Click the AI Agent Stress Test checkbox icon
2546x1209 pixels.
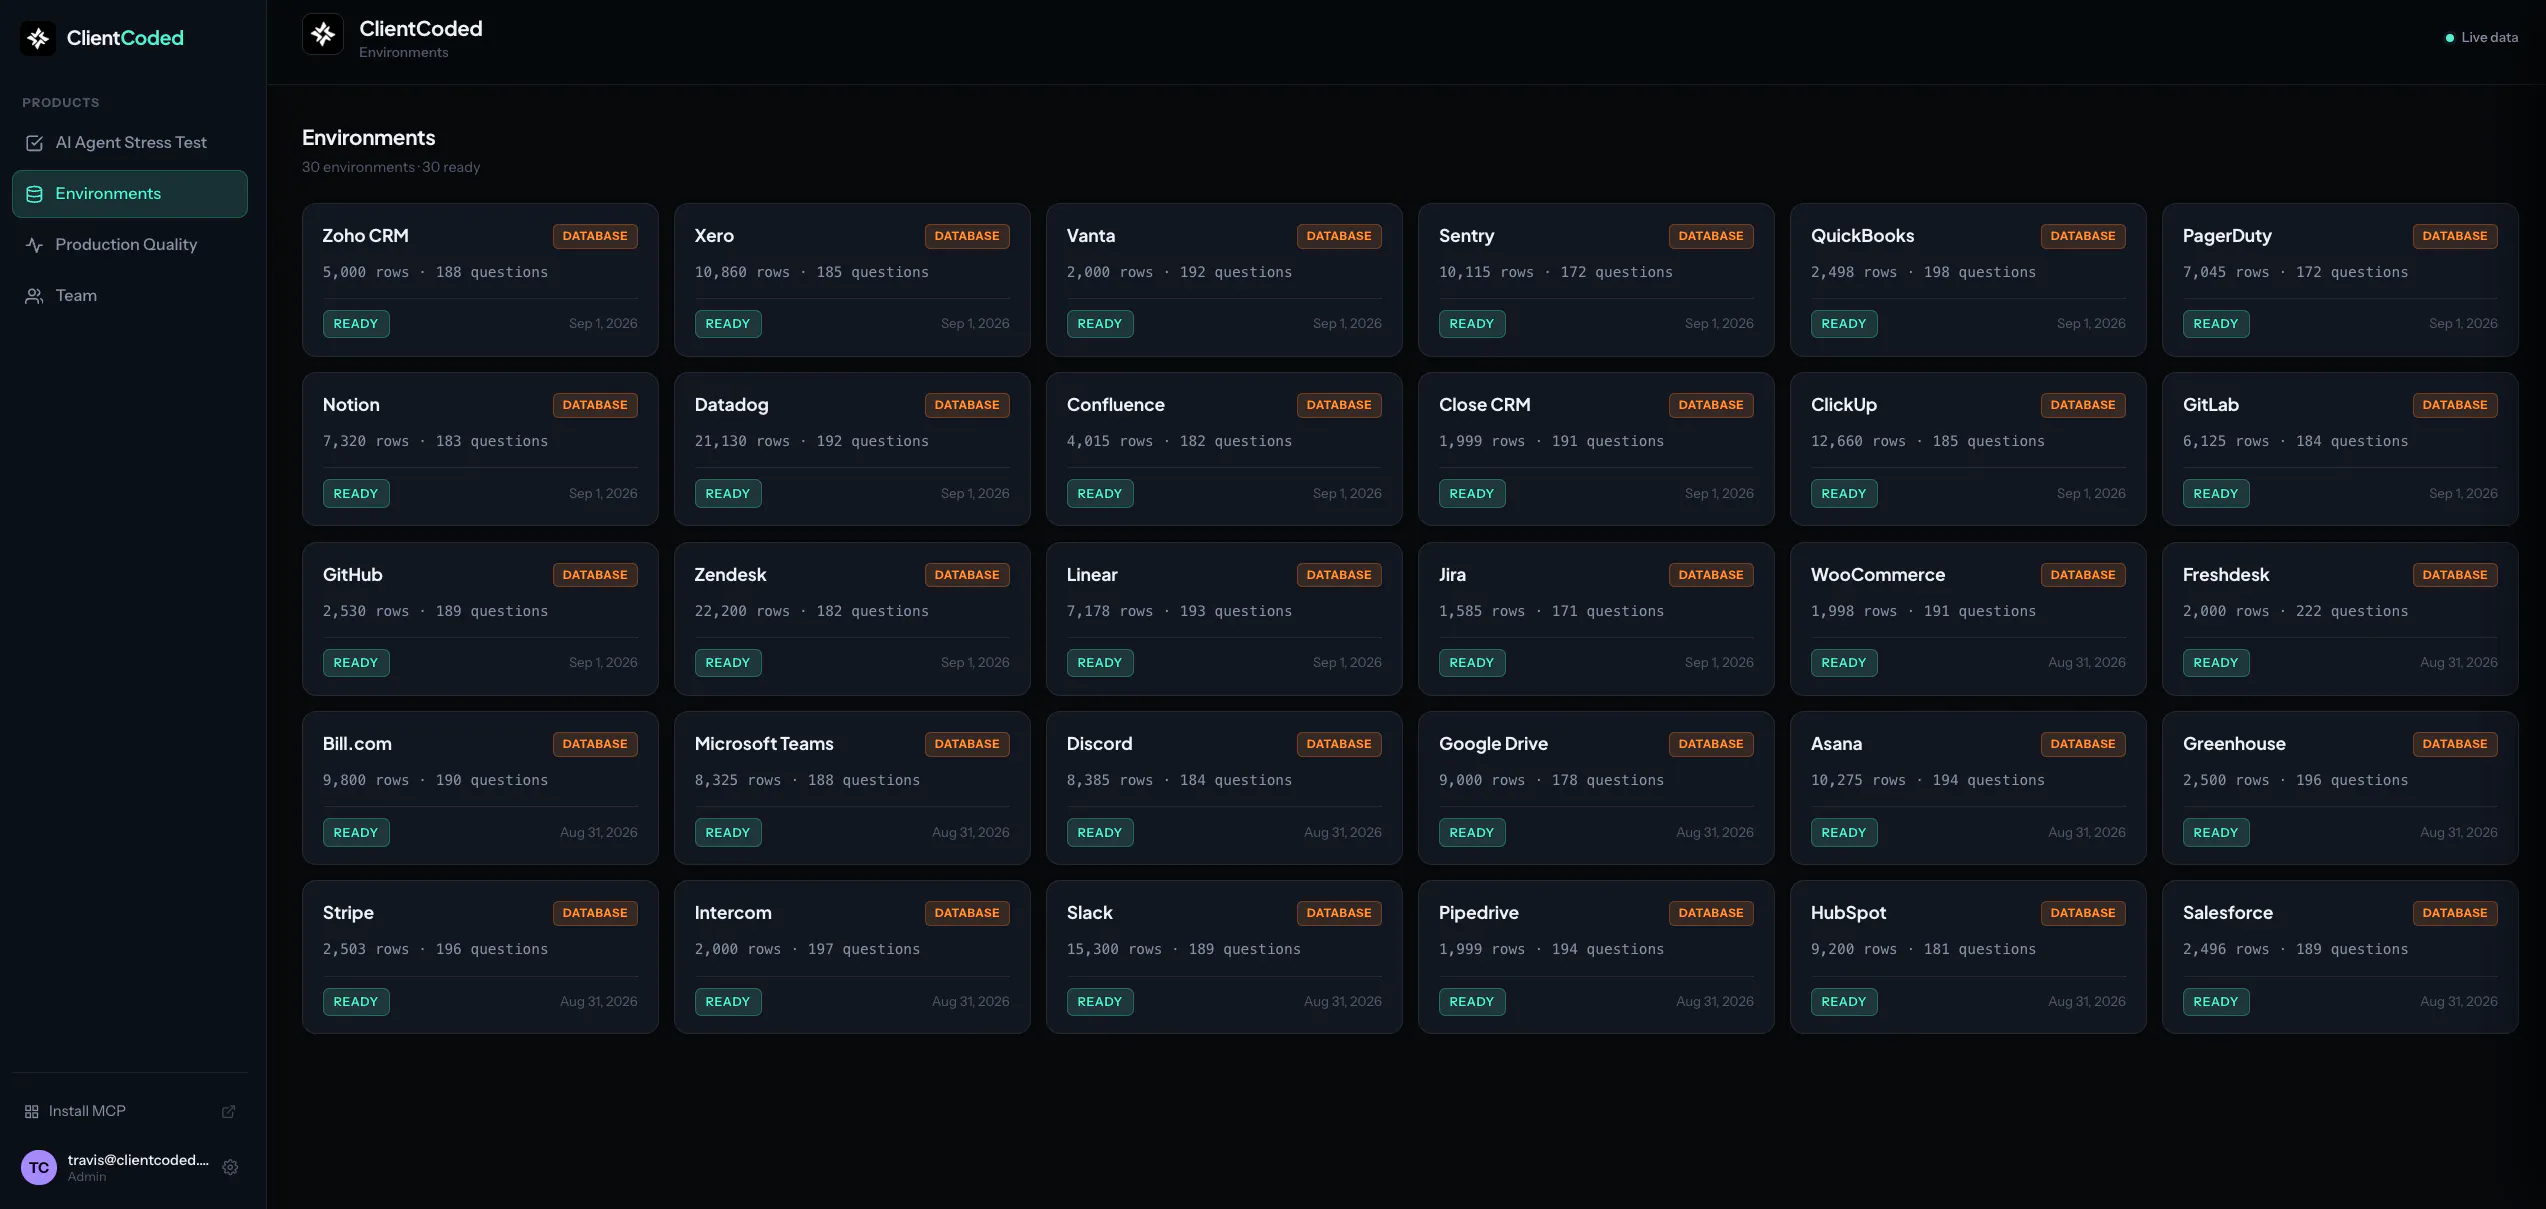point(34,143)
